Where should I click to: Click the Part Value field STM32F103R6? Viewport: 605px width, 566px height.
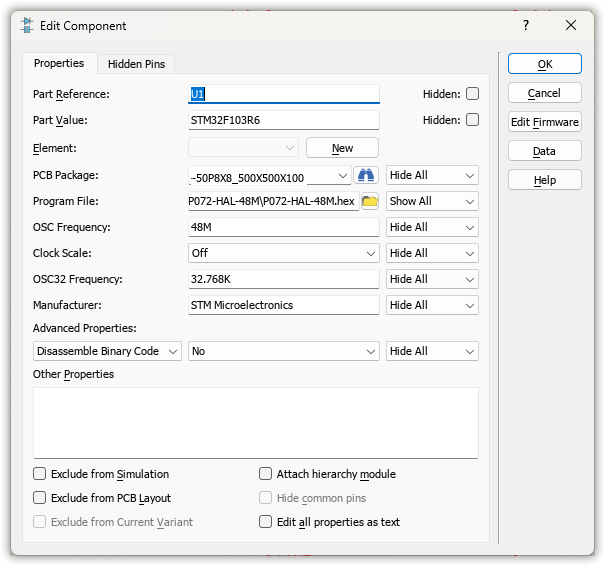pyautogui.click(x=284, y=120)
